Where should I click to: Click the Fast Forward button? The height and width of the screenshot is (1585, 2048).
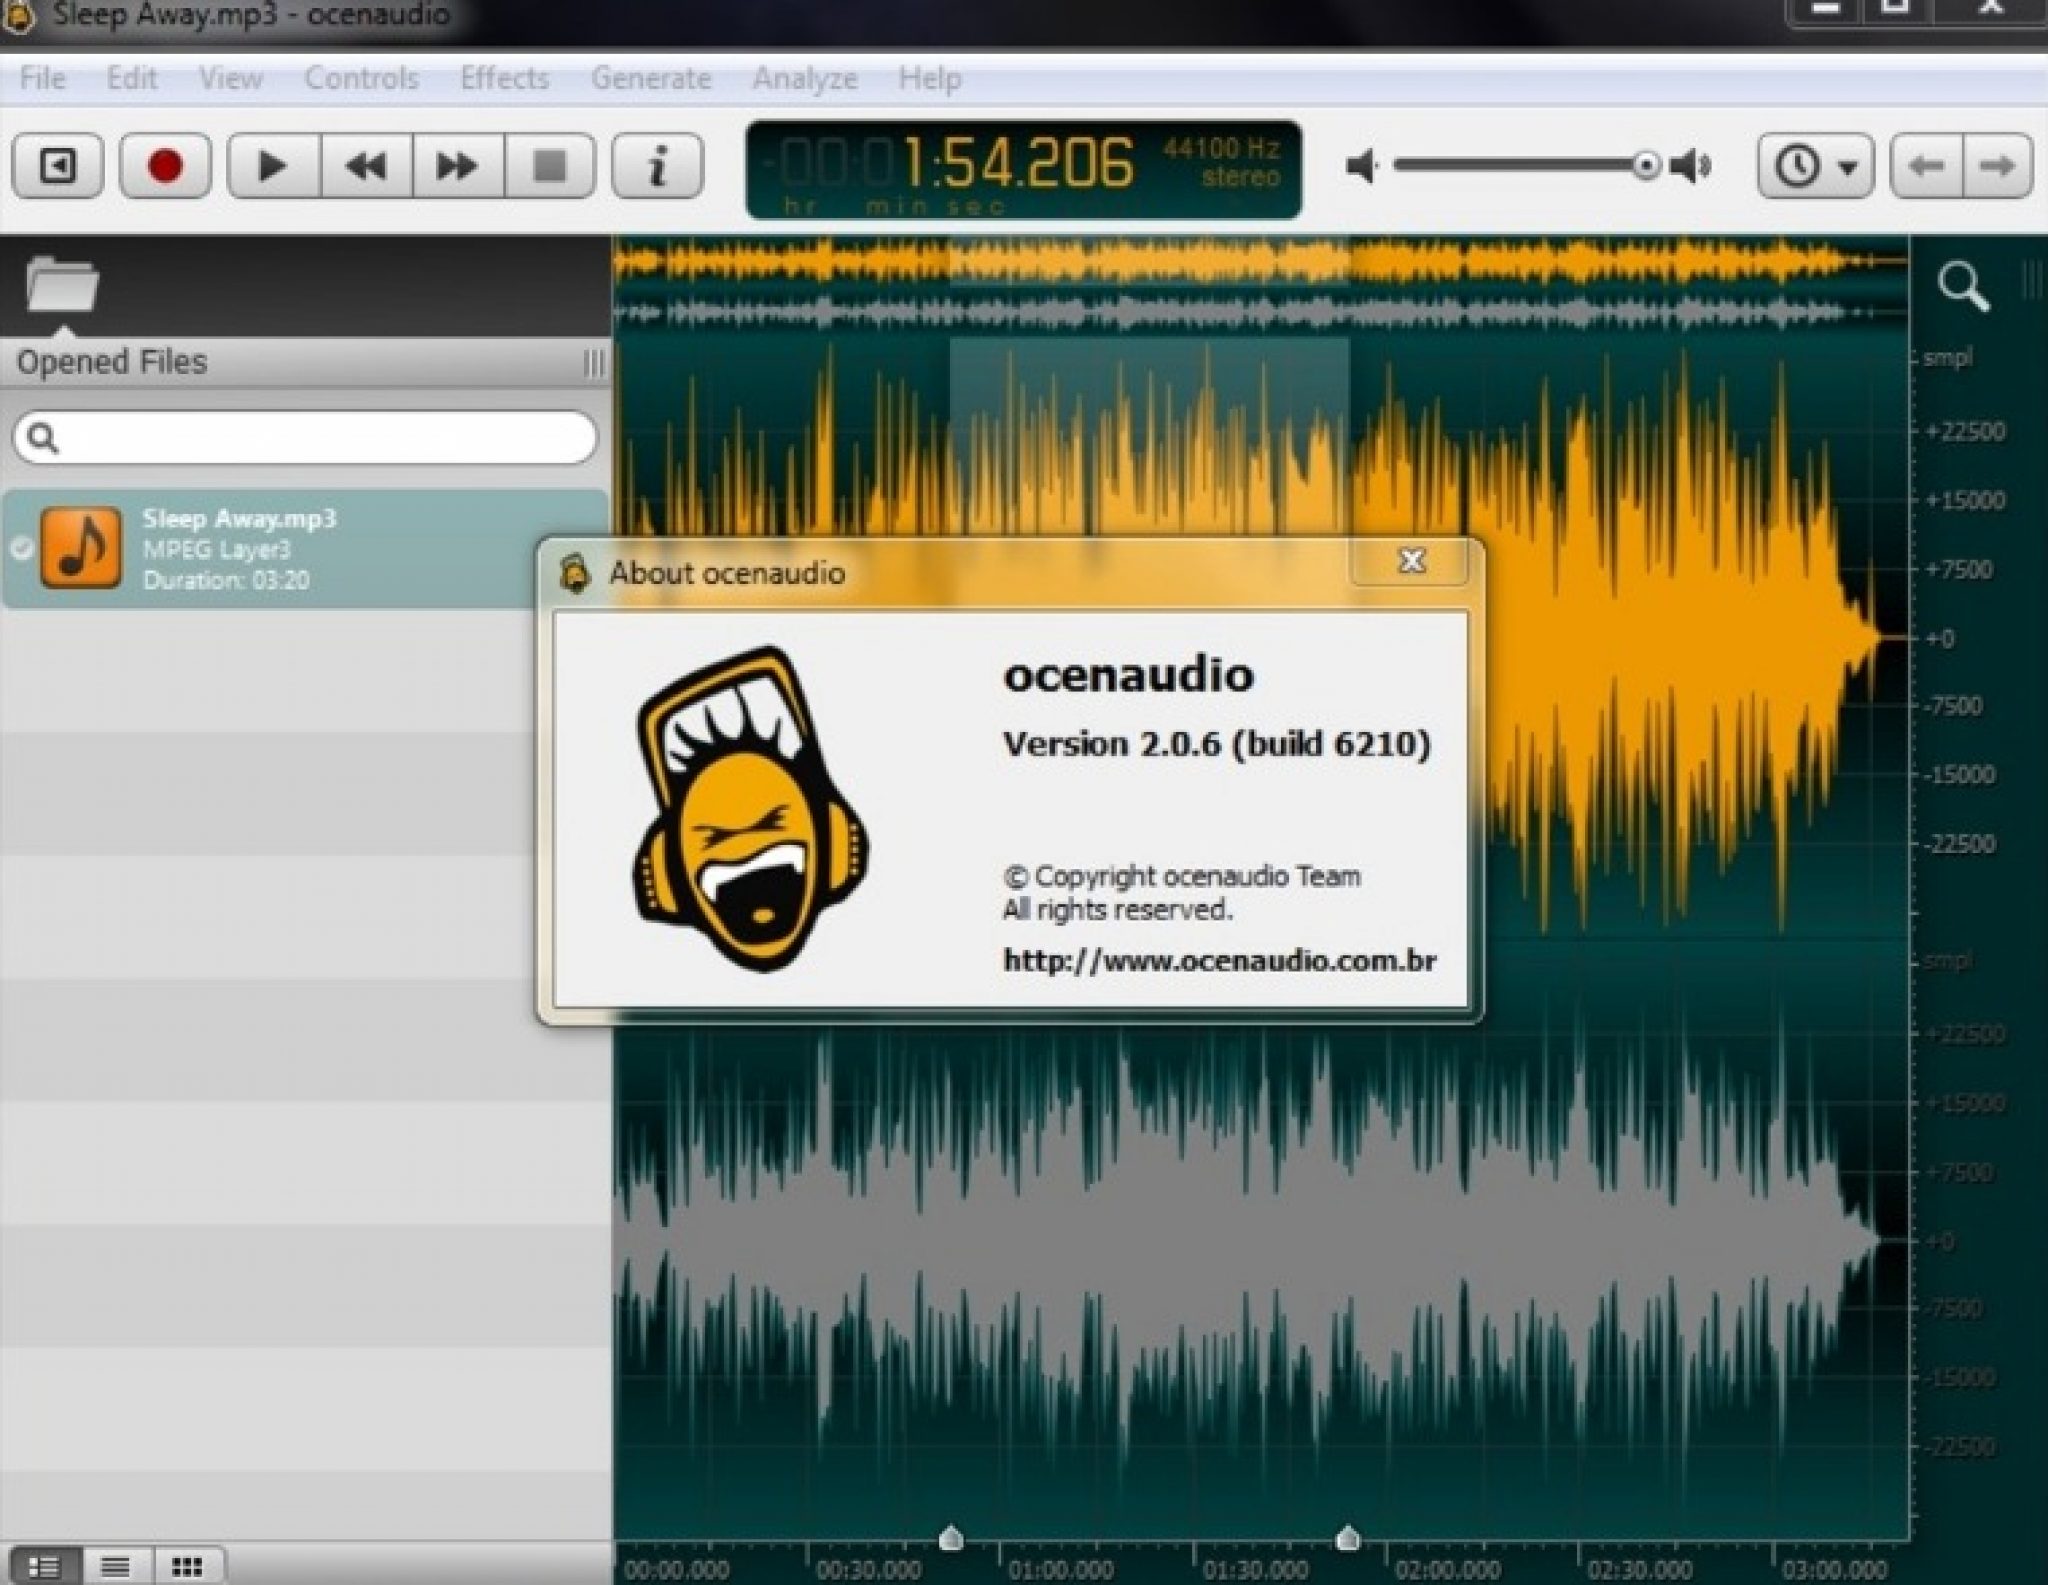[x=457, y=163]
